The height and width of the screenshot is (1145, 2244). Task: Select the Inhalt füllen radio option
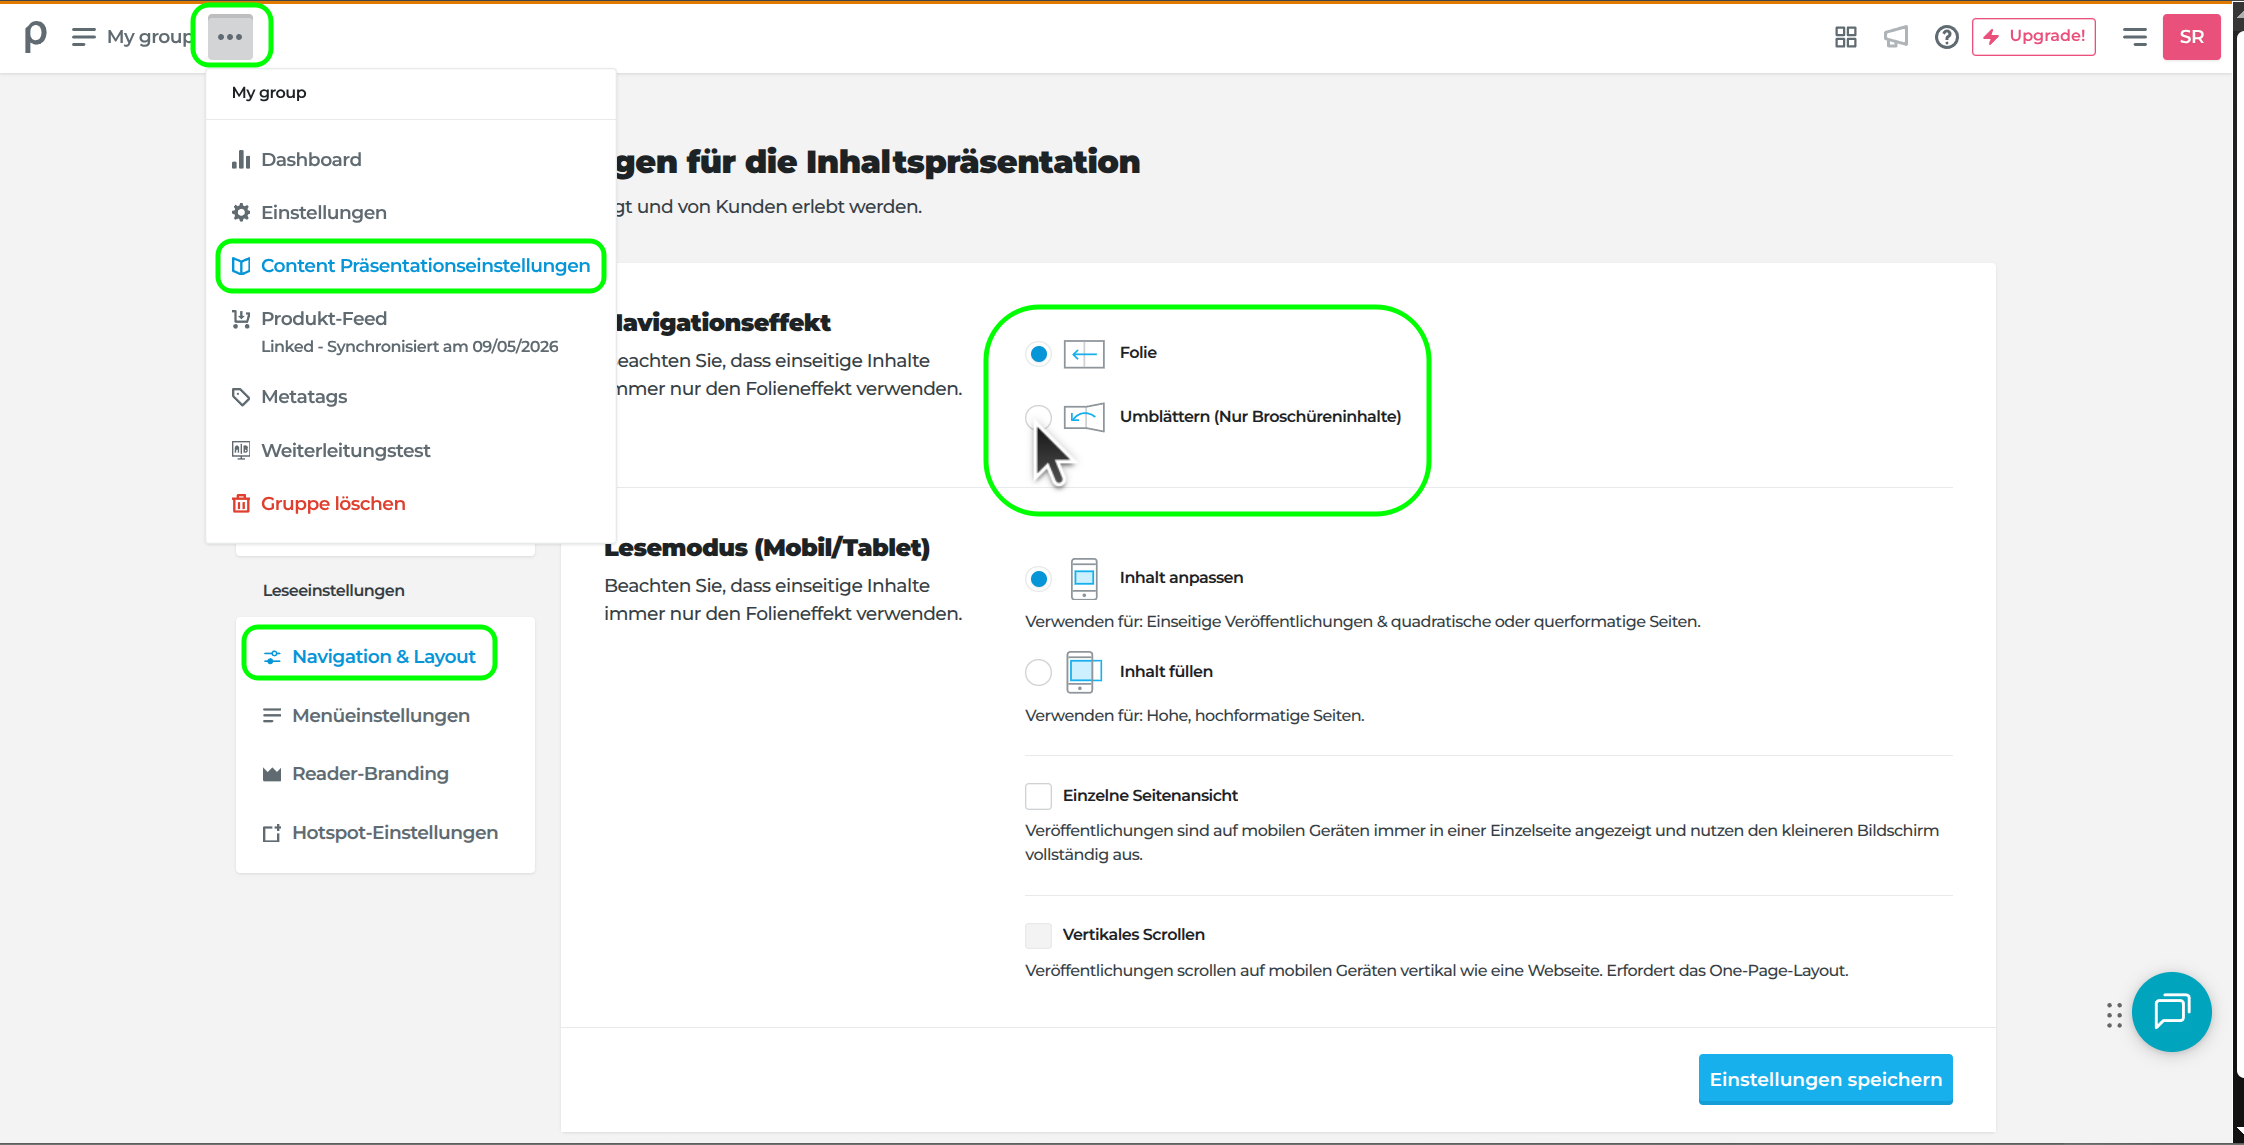pyautogui.click(x=1038, y=672)
